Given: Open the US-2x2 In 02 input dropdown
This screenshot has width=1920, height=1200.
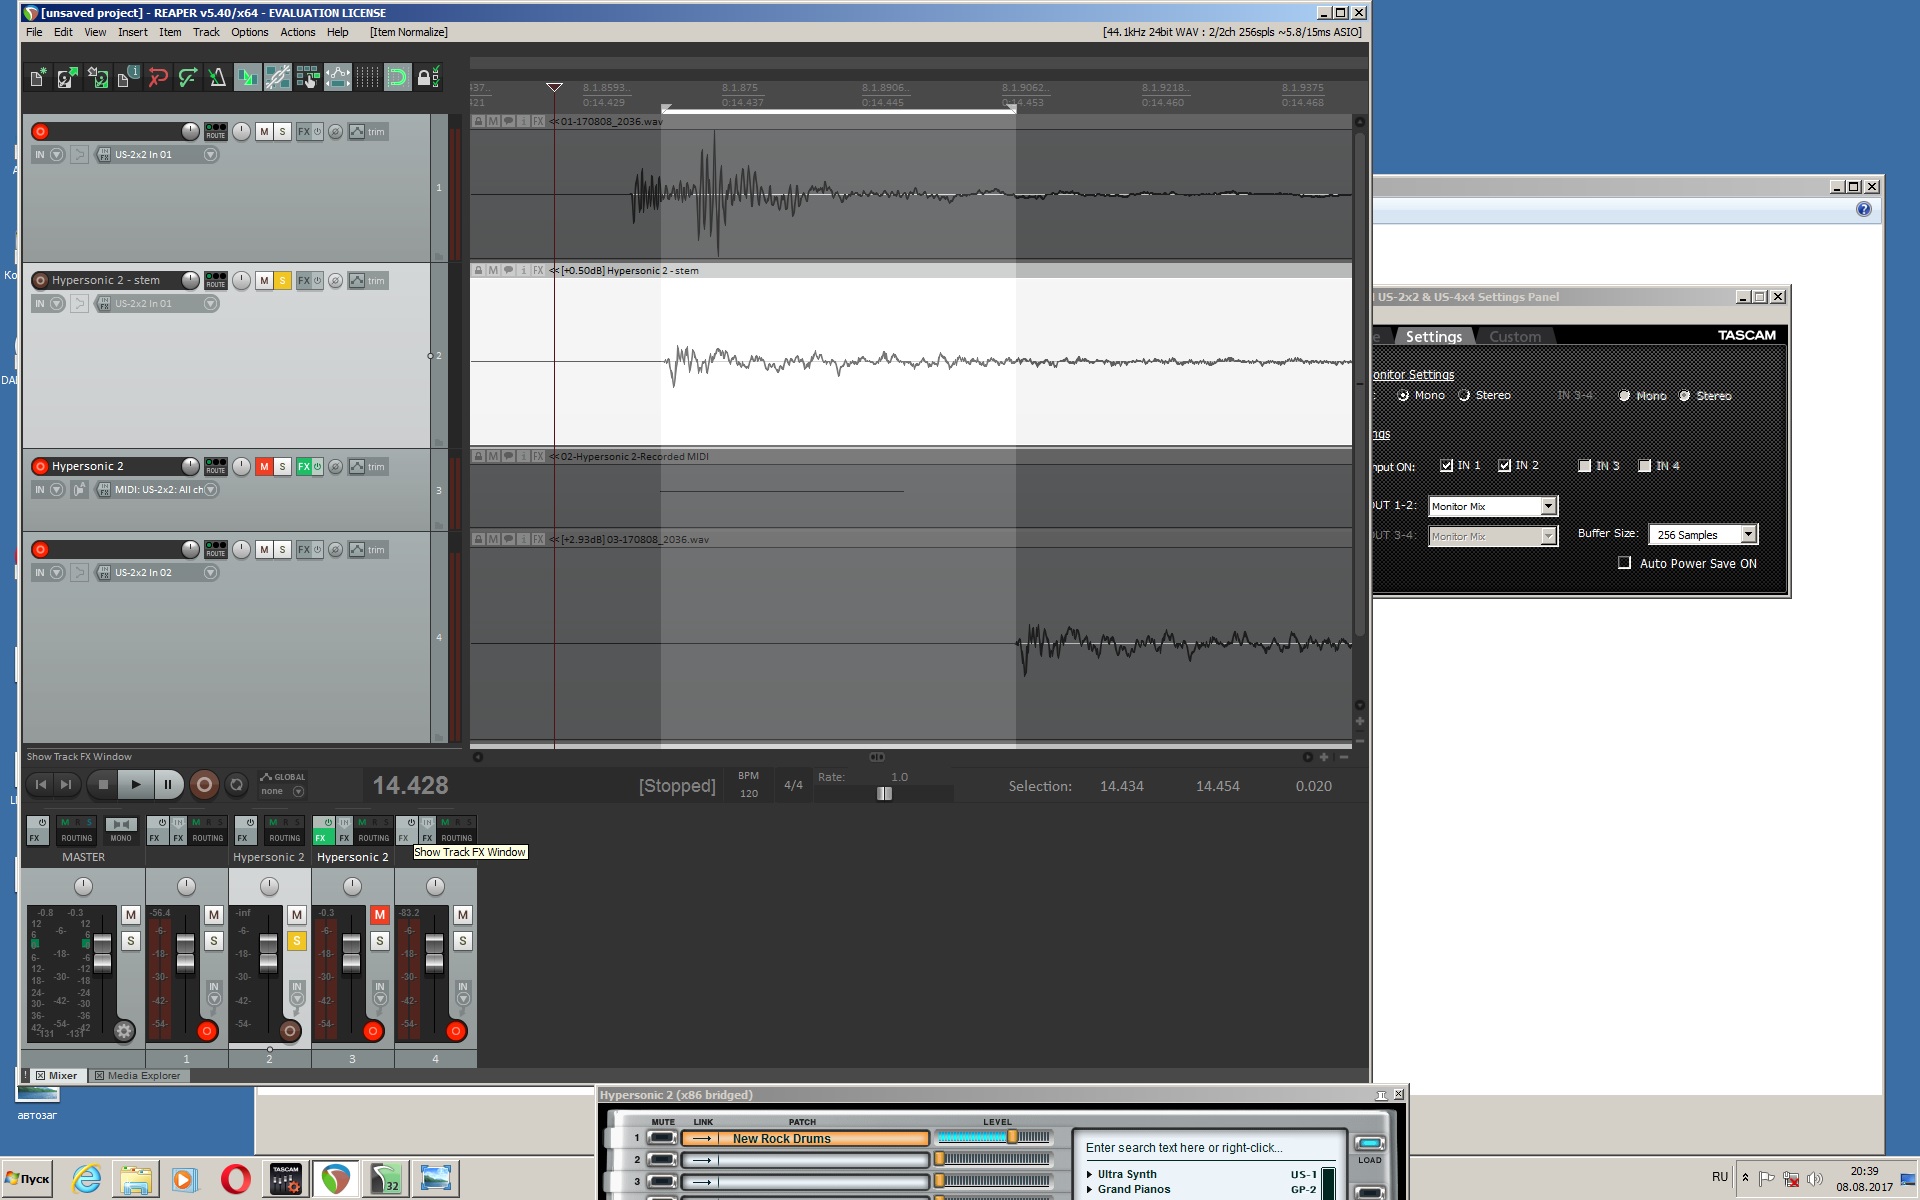Looking at the screenshot, I should tap(210, 573).
